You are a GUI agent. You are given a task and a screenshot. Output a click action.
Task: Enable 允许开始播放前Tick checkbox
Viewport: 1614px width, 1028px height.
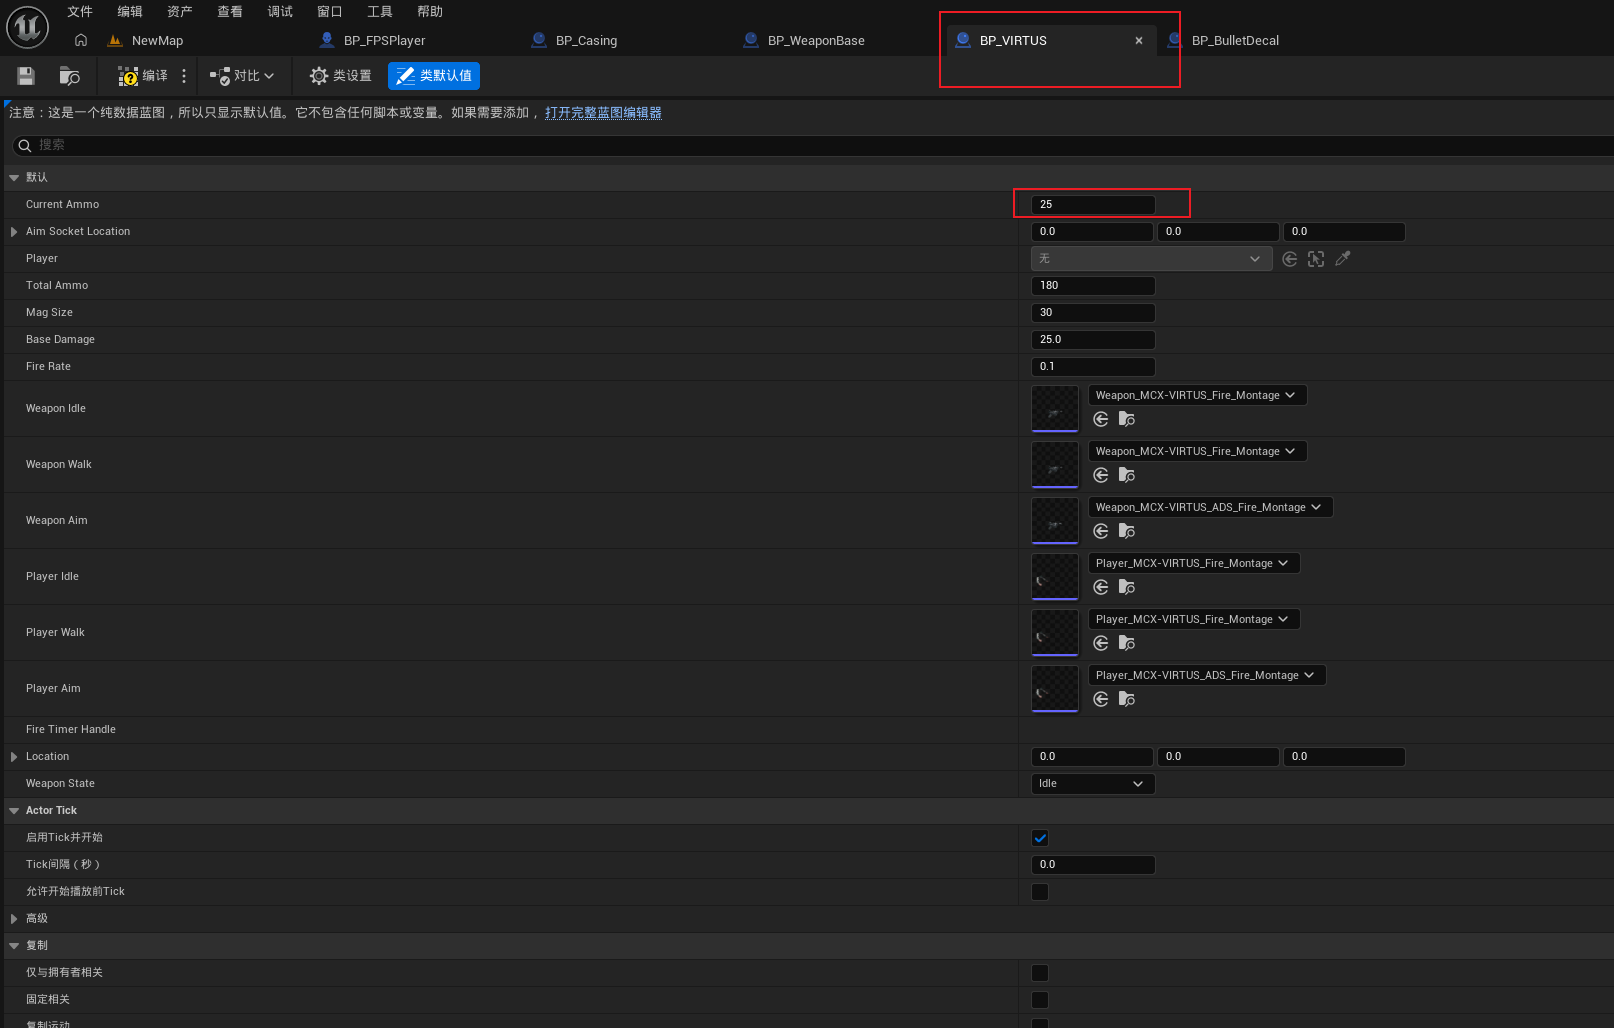(1040, 892)
